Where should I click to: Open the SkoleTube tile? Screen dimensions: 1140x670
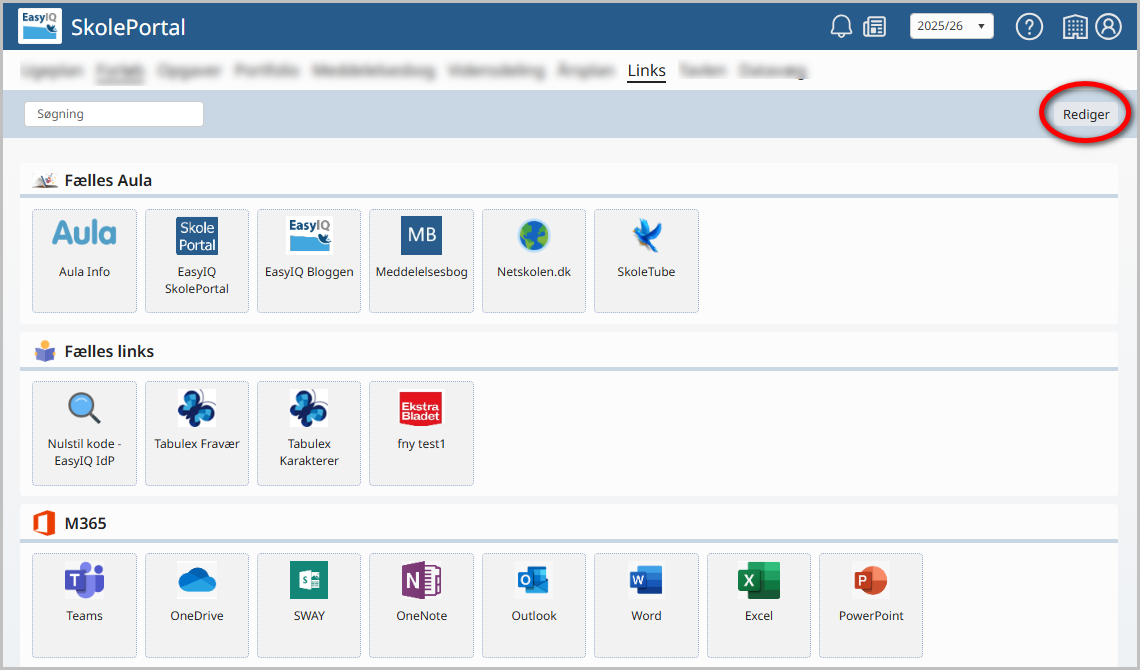click(x=646, y=261)
